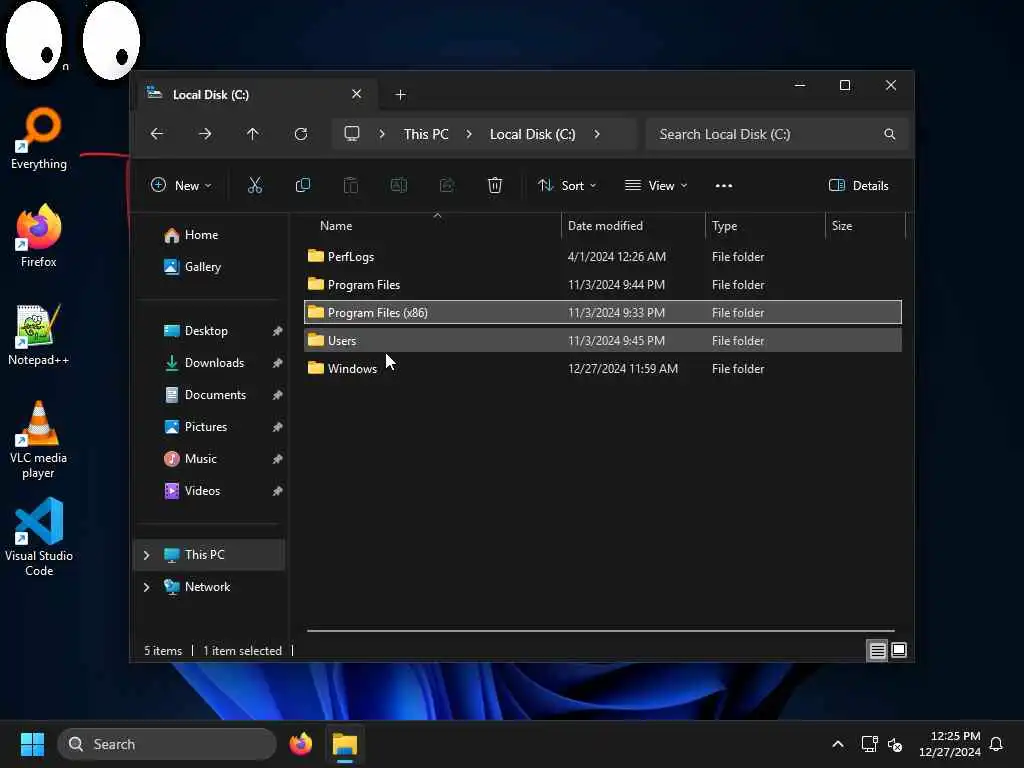
Task: Show hidden tray icons chevron
Action: (838, 744)
